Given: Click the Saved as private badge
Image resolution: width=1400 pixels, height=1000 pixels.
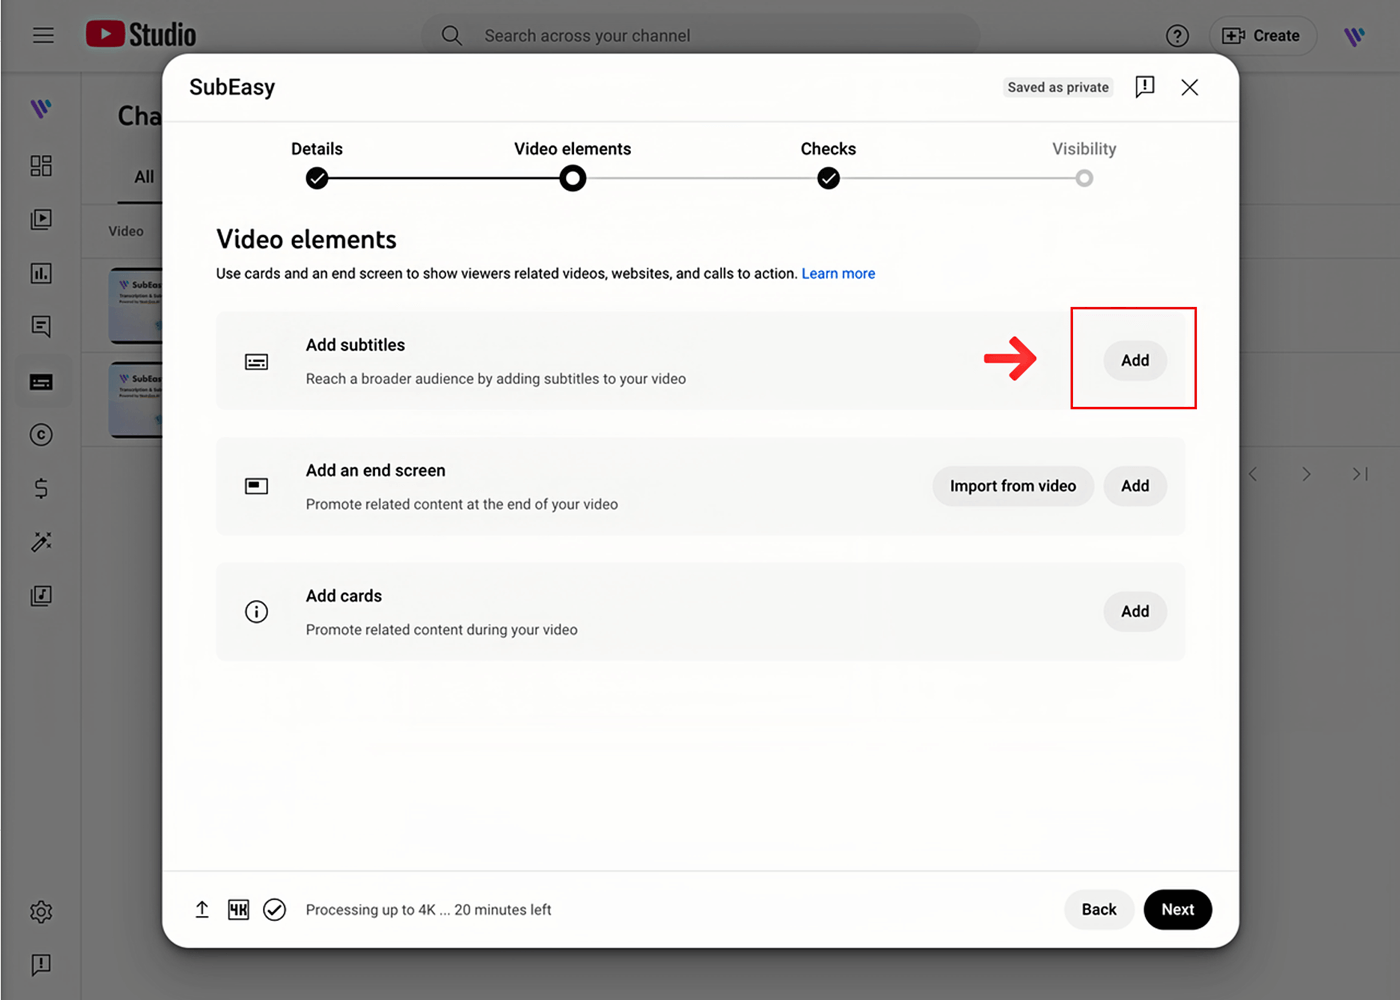Looking at the screenshot, I should (x=1058, y=87).
